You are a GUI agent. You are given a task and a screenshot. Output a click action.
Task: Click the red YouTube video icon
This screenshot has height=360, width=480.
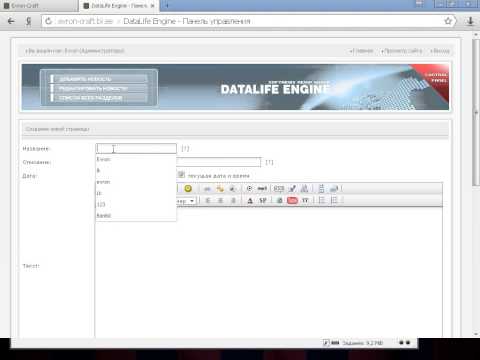click(292, 200)
